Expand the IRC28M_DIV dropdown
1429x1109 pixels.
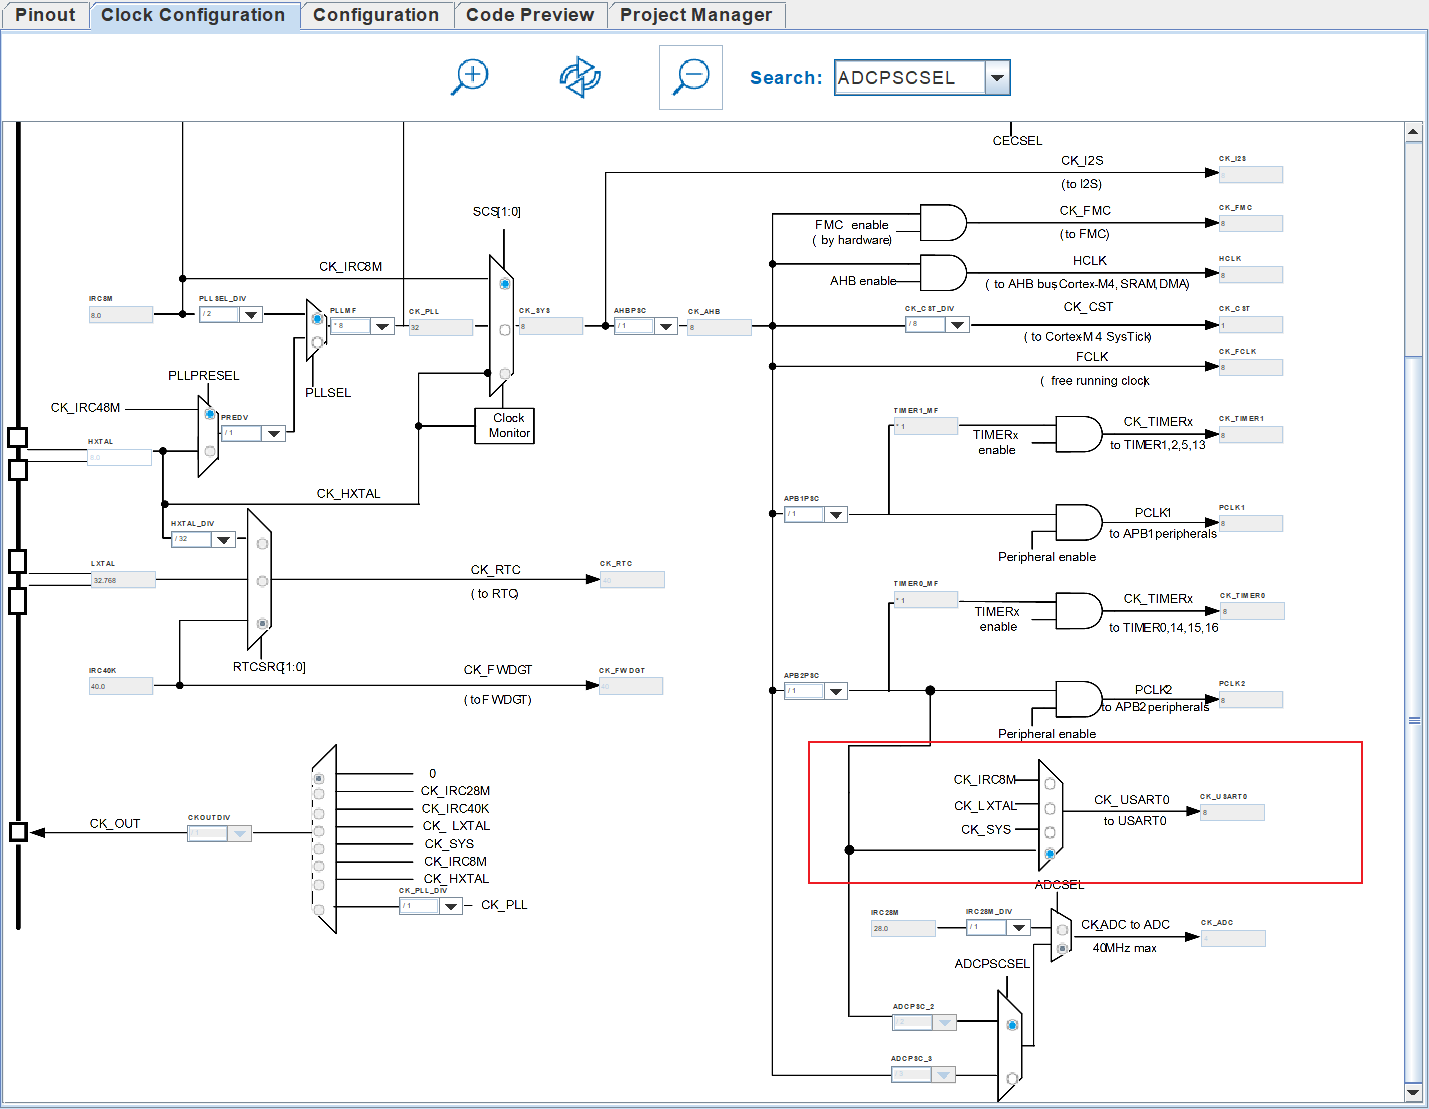(1019, 927)
